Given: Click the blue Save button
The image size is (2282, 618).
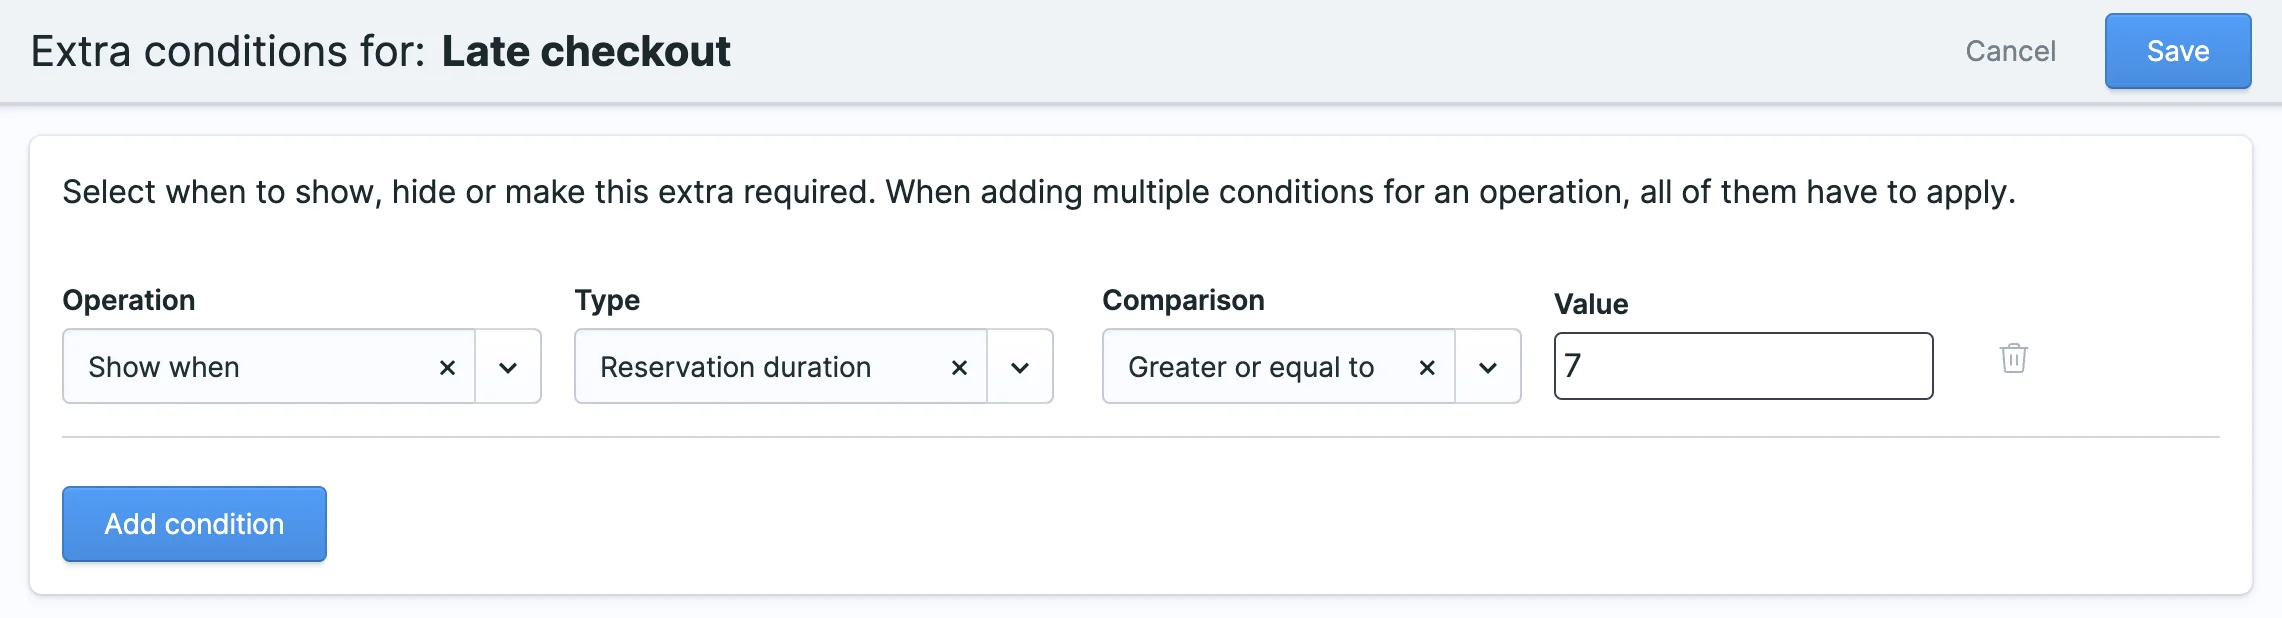Looking at the screenshot, I should pyautogui.click(x=2178, y=51).
